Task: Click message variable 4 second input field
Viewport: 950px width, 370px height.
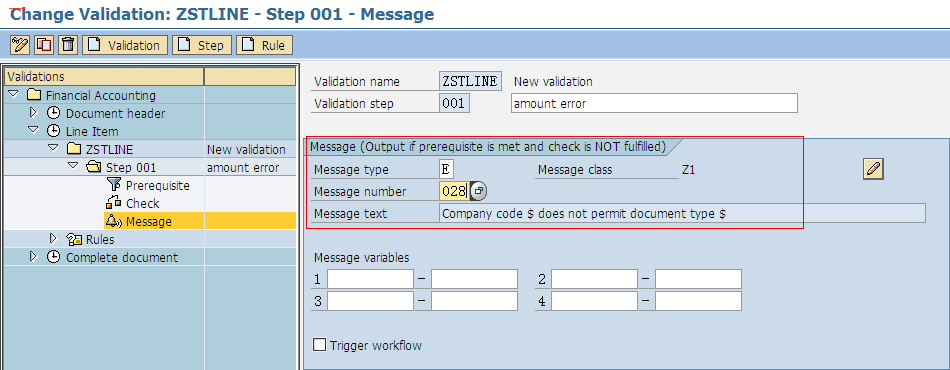Action: 699,301
